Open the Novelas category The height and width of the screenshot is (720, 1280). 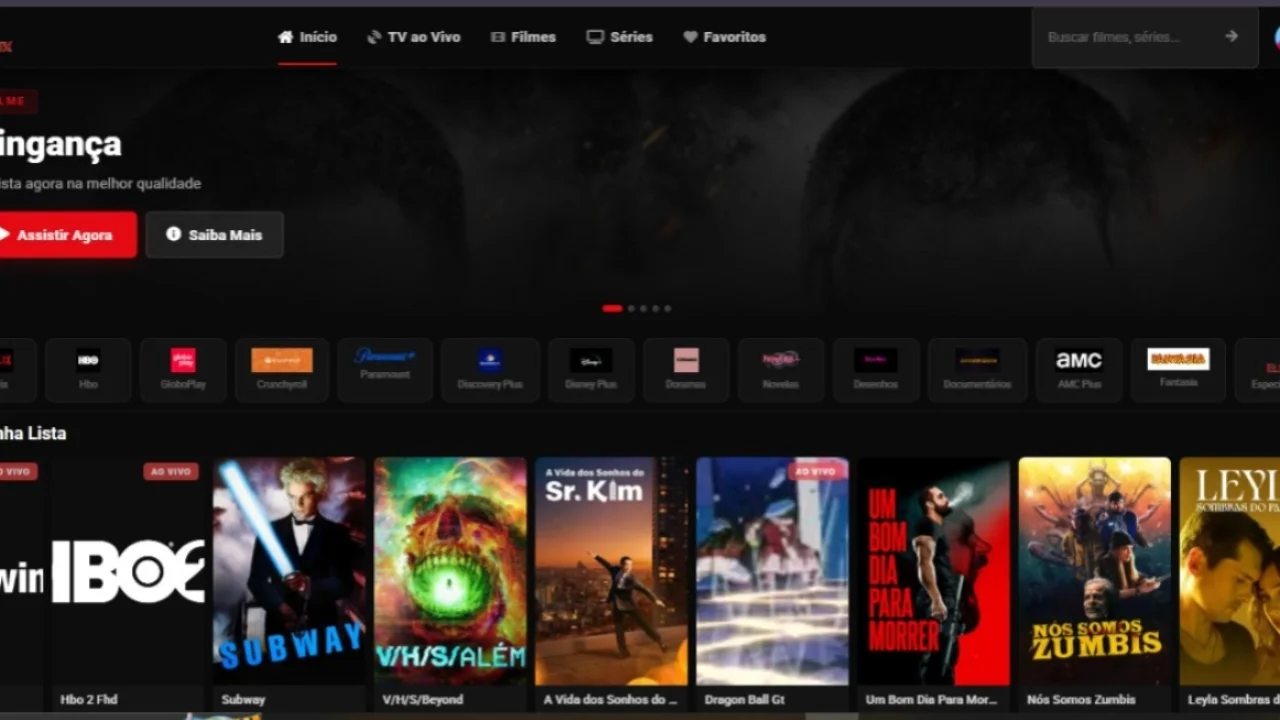(781, 370)
